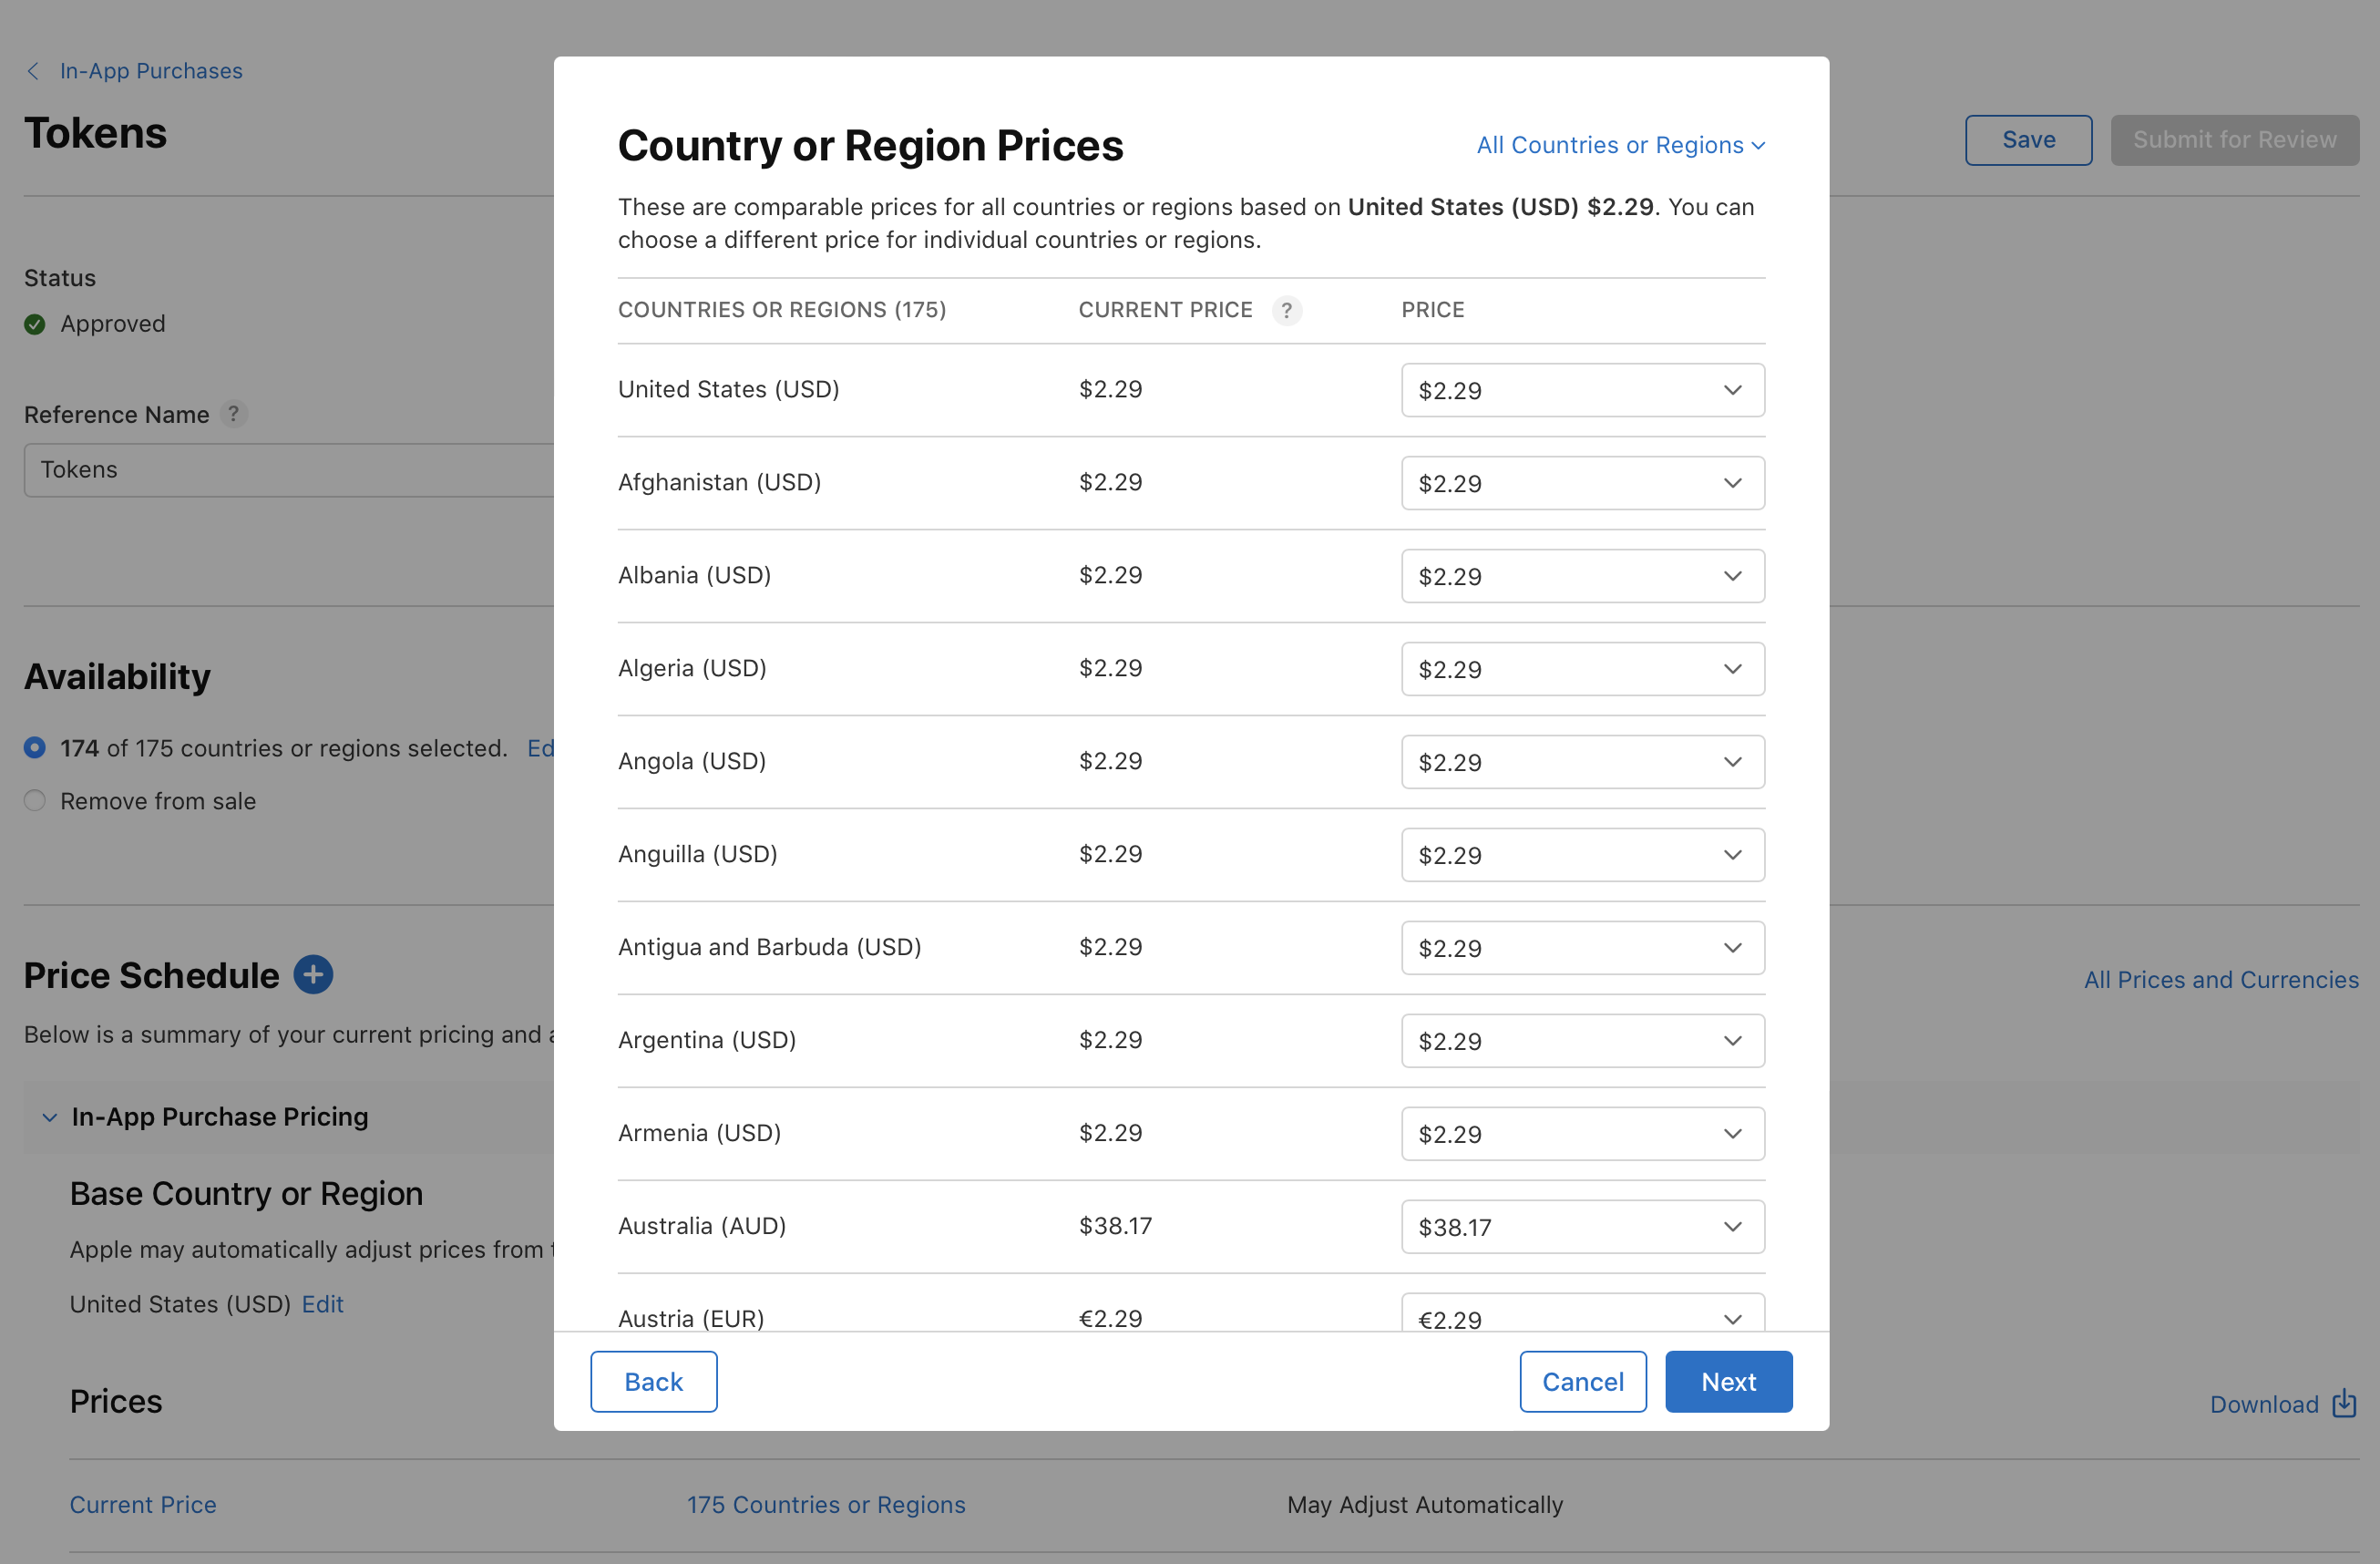This screenshot has height=1564, width=2380.
Task: Select the Remove from sale option
Action: [34, 800]
